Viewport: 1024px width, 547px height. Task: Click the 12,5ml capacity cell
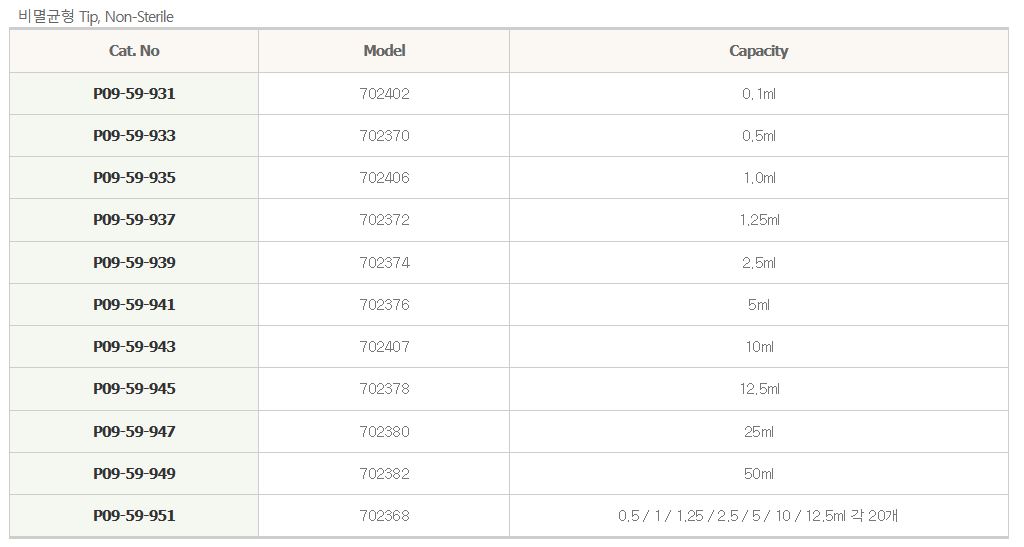[x=759, y=389]
